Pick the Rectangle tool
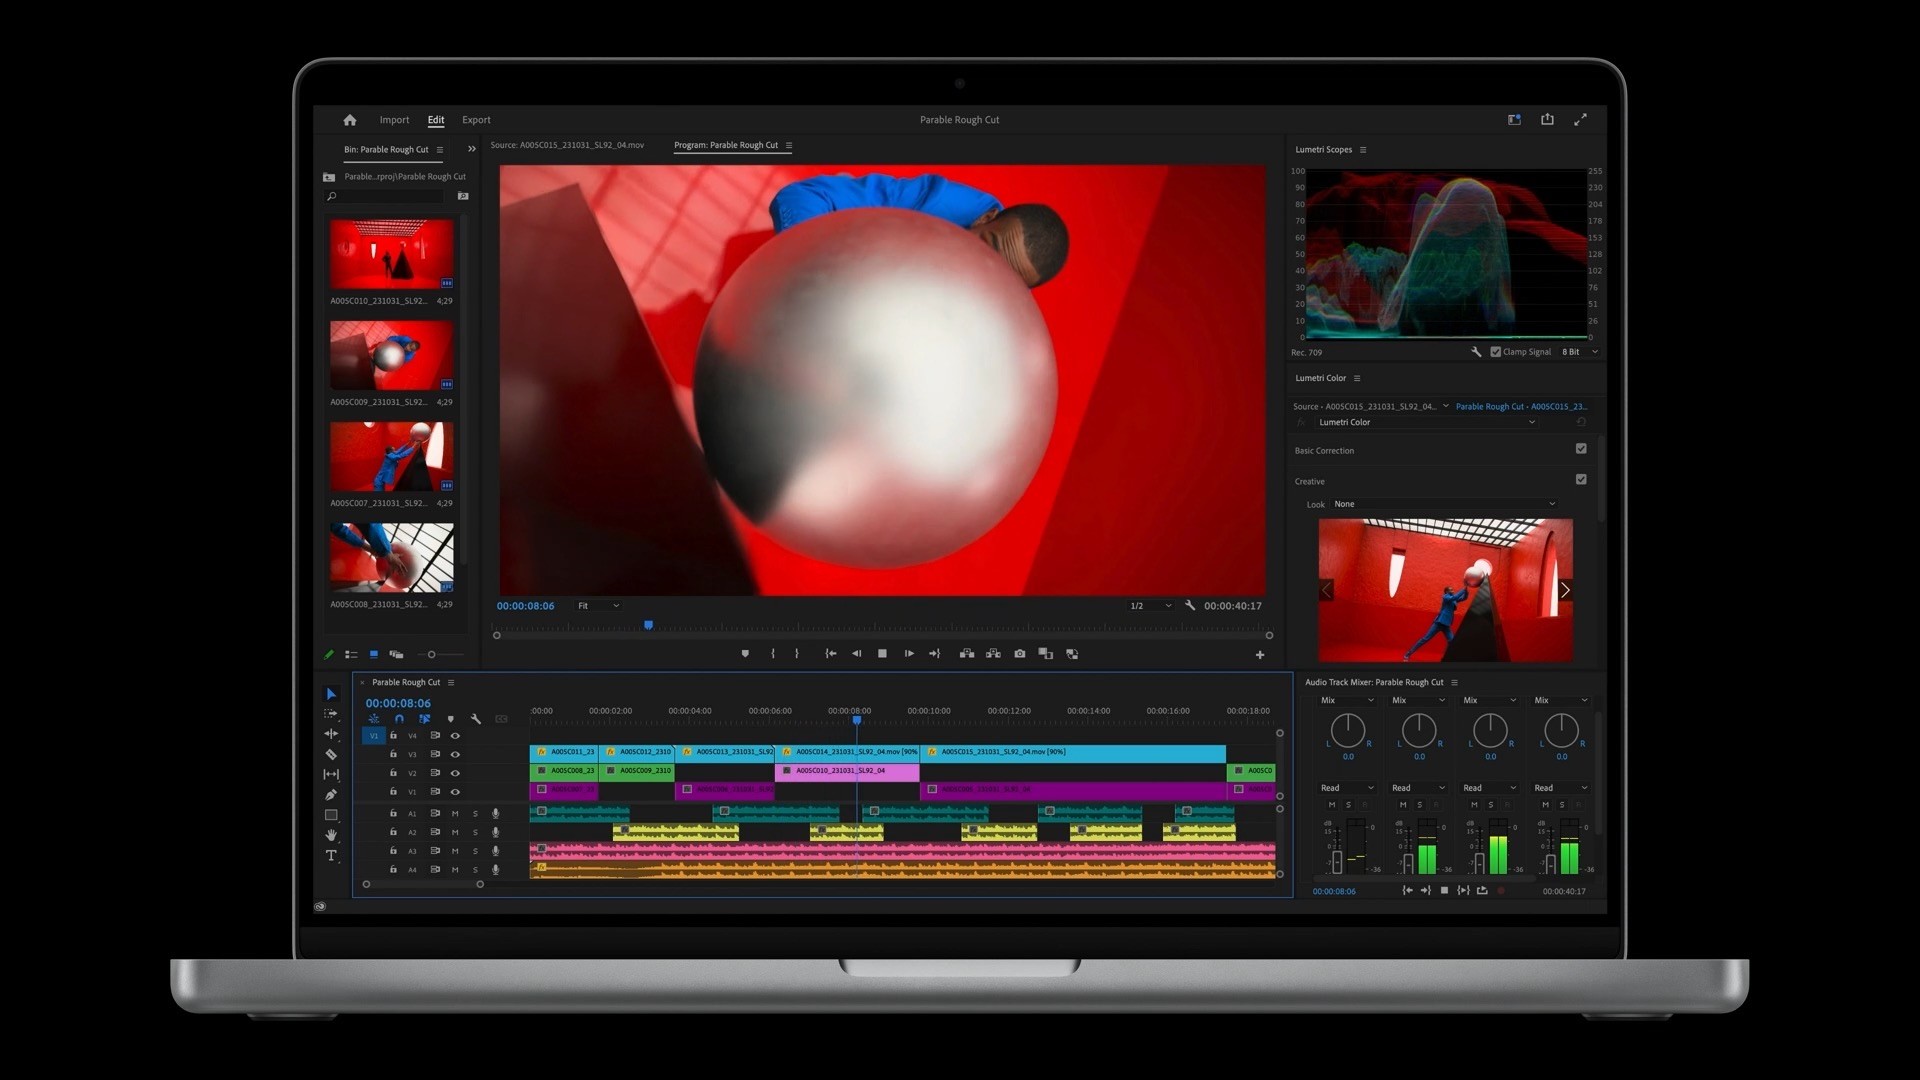The width and height of the screenshot is (1920, 1080). coord(331,815)
